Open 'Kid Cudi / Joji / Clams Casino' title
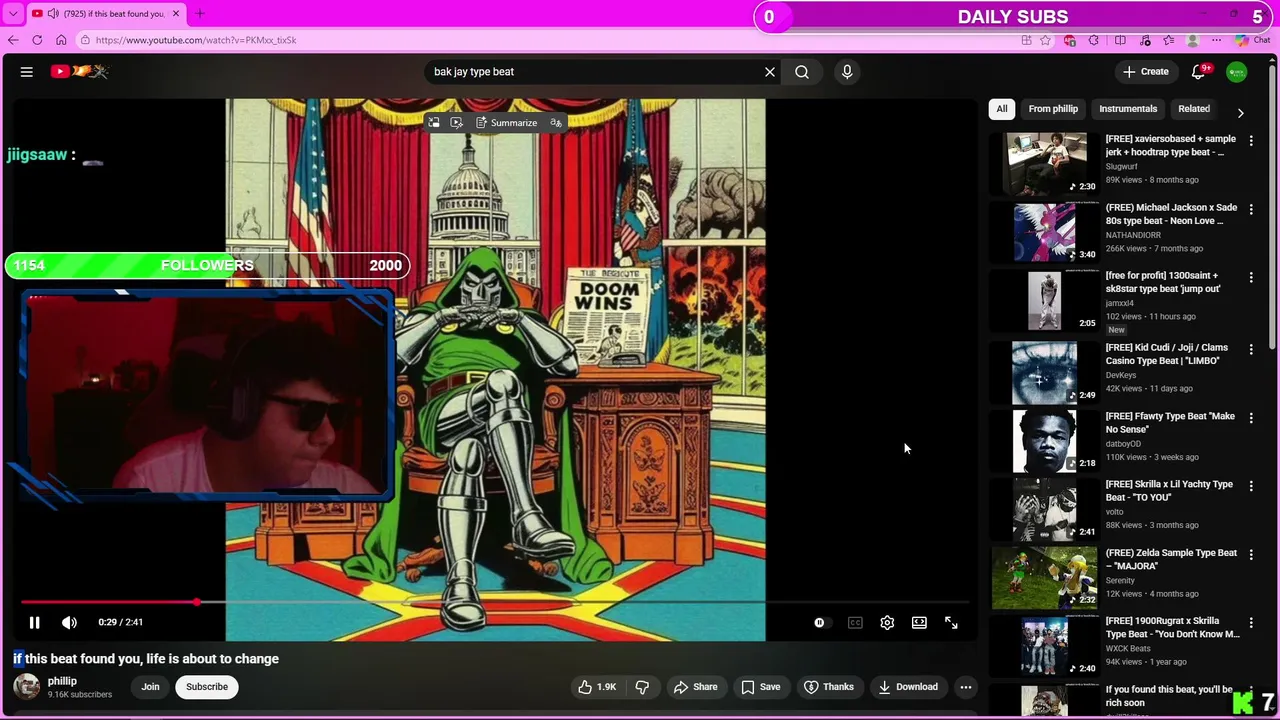Screen dimensions: 1280x720 (x=1167, y=354)
